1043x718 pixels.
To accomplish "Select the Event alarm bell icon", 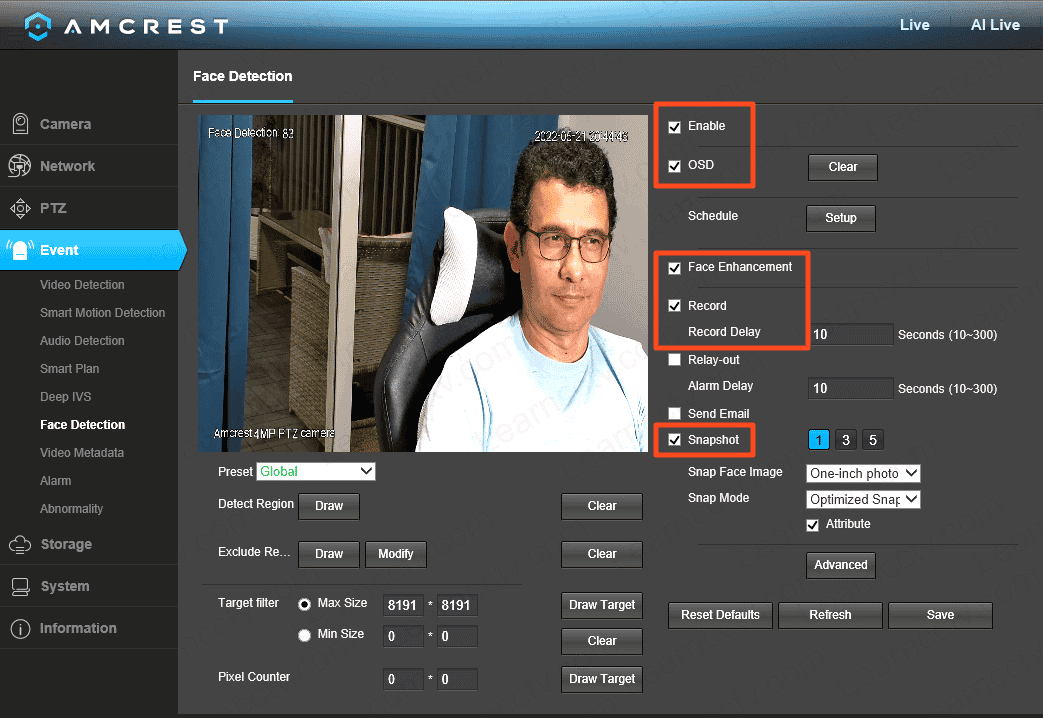I will coord(20,250).
